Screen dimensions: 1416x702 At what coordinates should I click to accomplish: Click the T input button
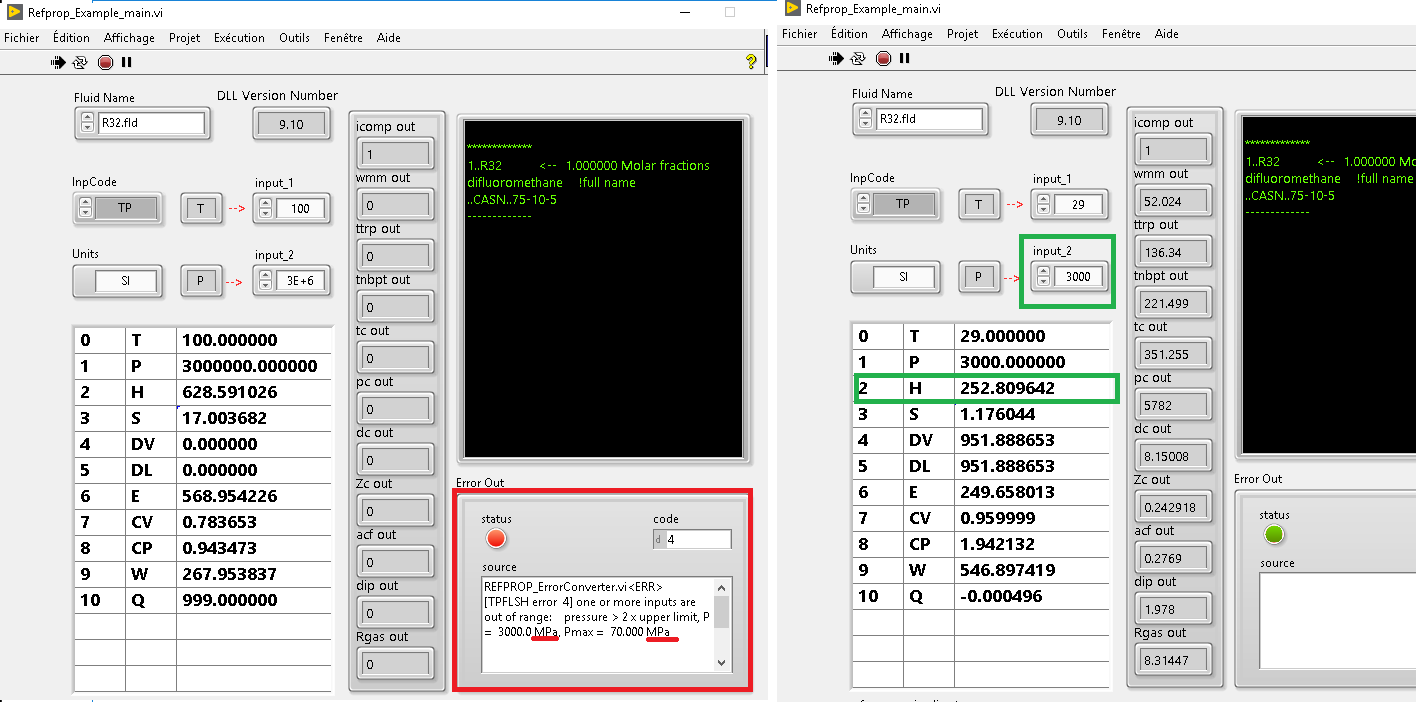[x=201, y=208]
